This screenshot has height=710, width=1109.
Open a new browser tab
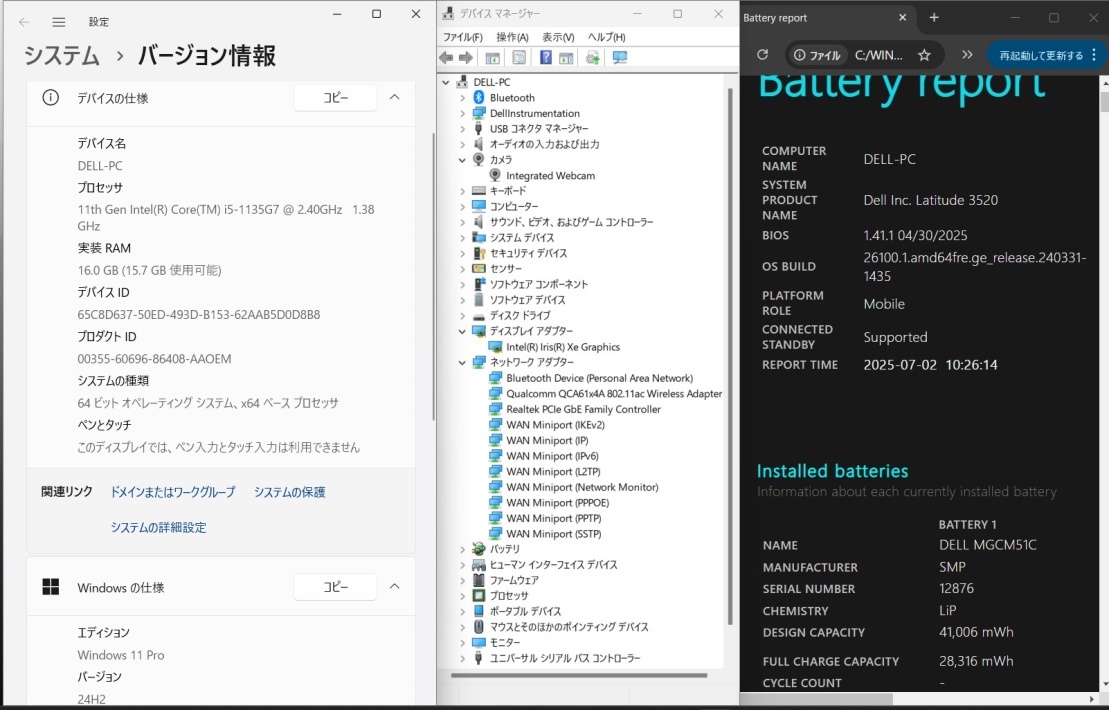[x=934, y=18]
